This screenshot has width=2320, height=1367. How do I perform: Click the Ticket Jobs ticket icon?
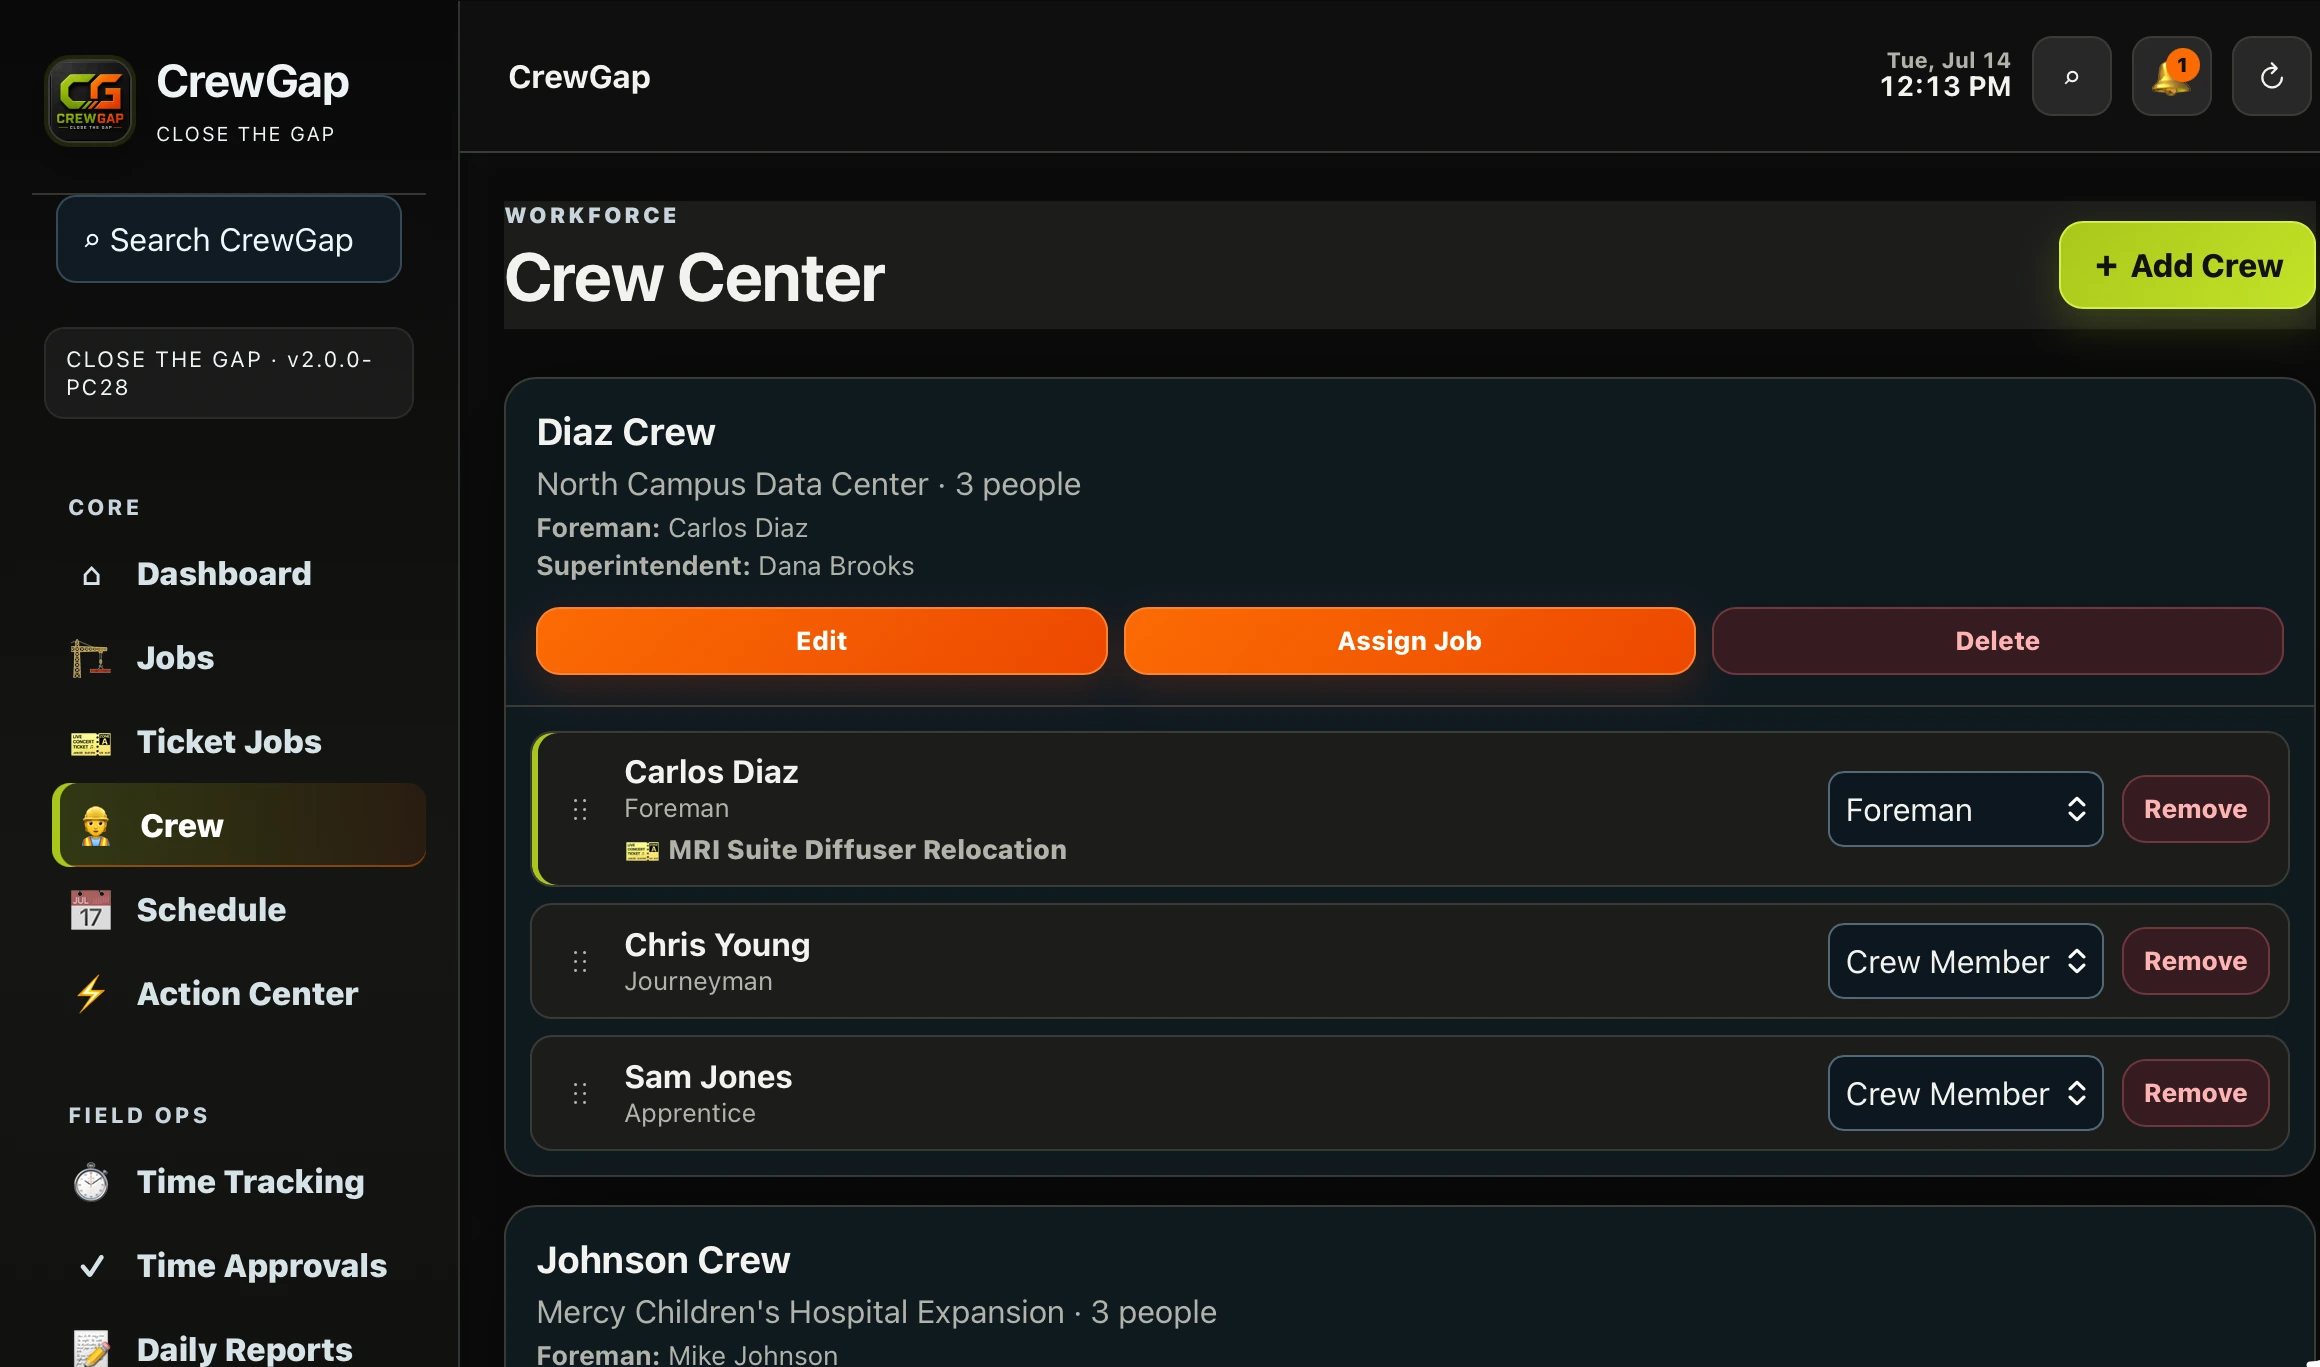[x=91, y=742]
